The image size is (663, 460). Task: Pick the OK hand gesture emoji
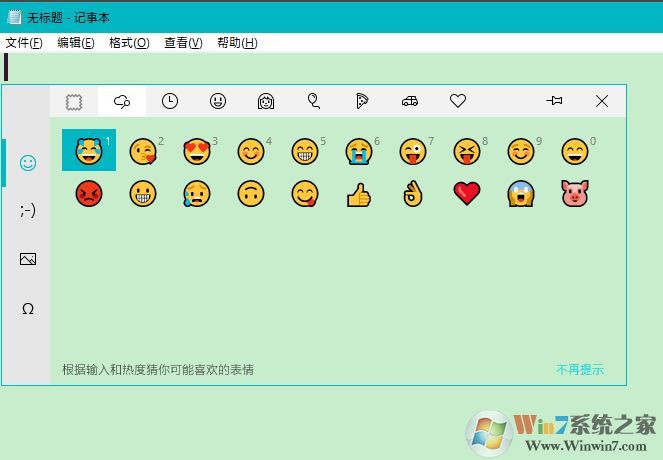(x=413, y=194)
